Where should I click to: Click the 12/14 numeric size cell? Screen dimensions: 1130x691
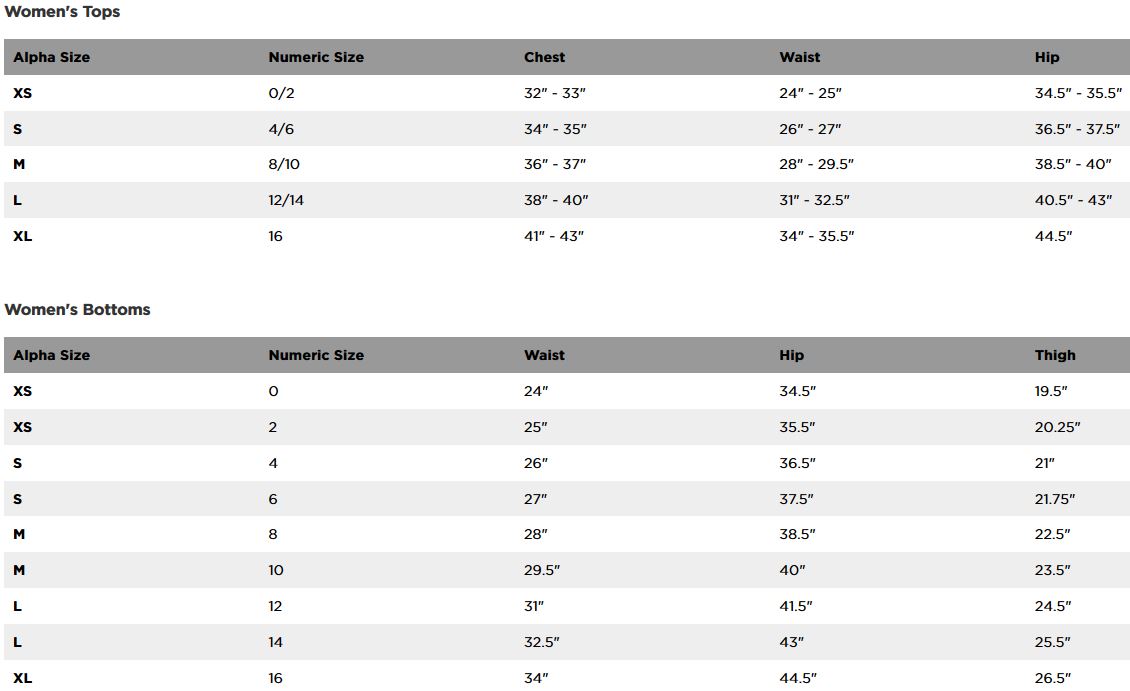click(286, 200)
